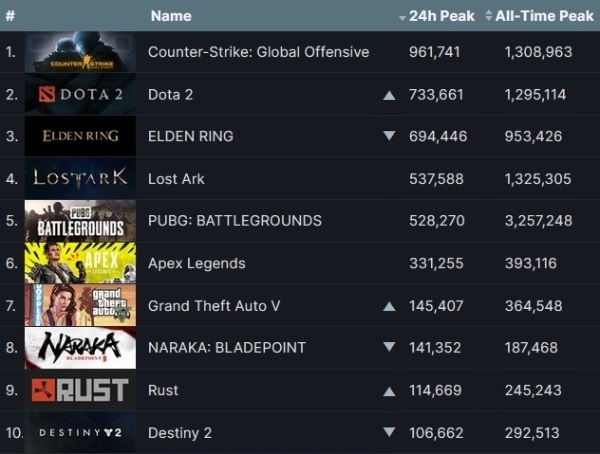Viewport: 600px width, 454px height.
Task: Click the up-trend arrow beside Dota 2
Action: (x=389, y=95)
